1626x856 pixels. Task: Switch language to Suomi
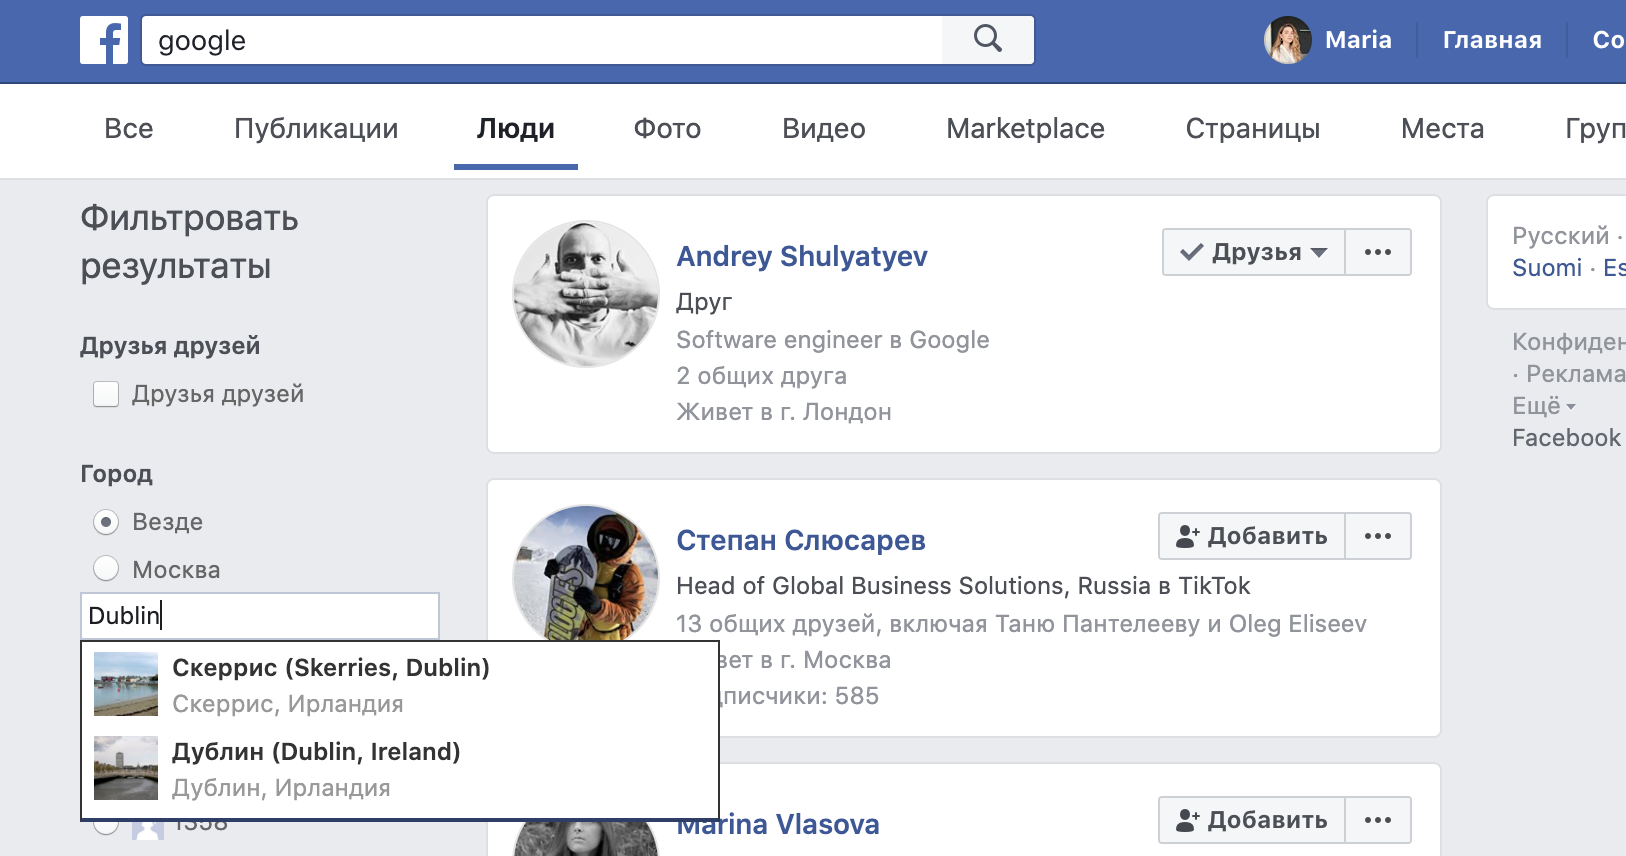coord(1547,268)
